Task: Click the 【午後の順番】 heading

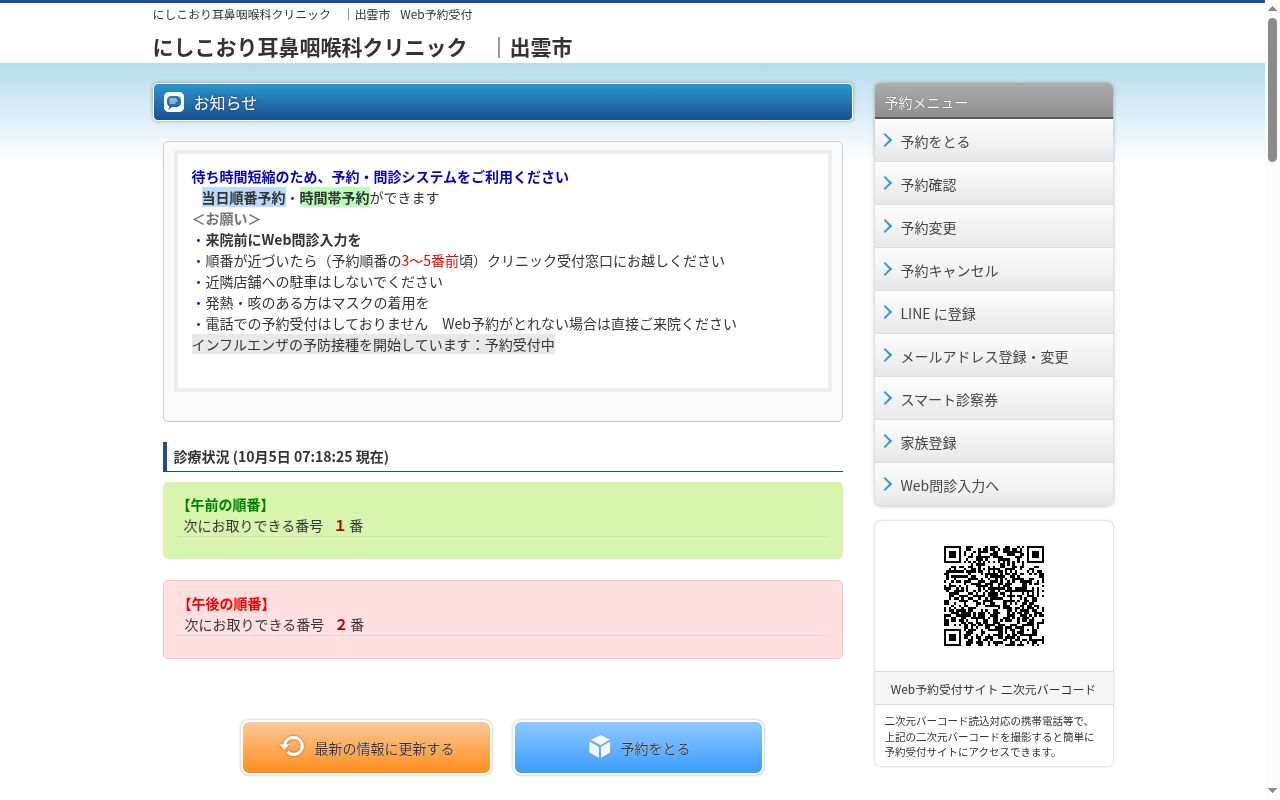Action: point(226,604)
